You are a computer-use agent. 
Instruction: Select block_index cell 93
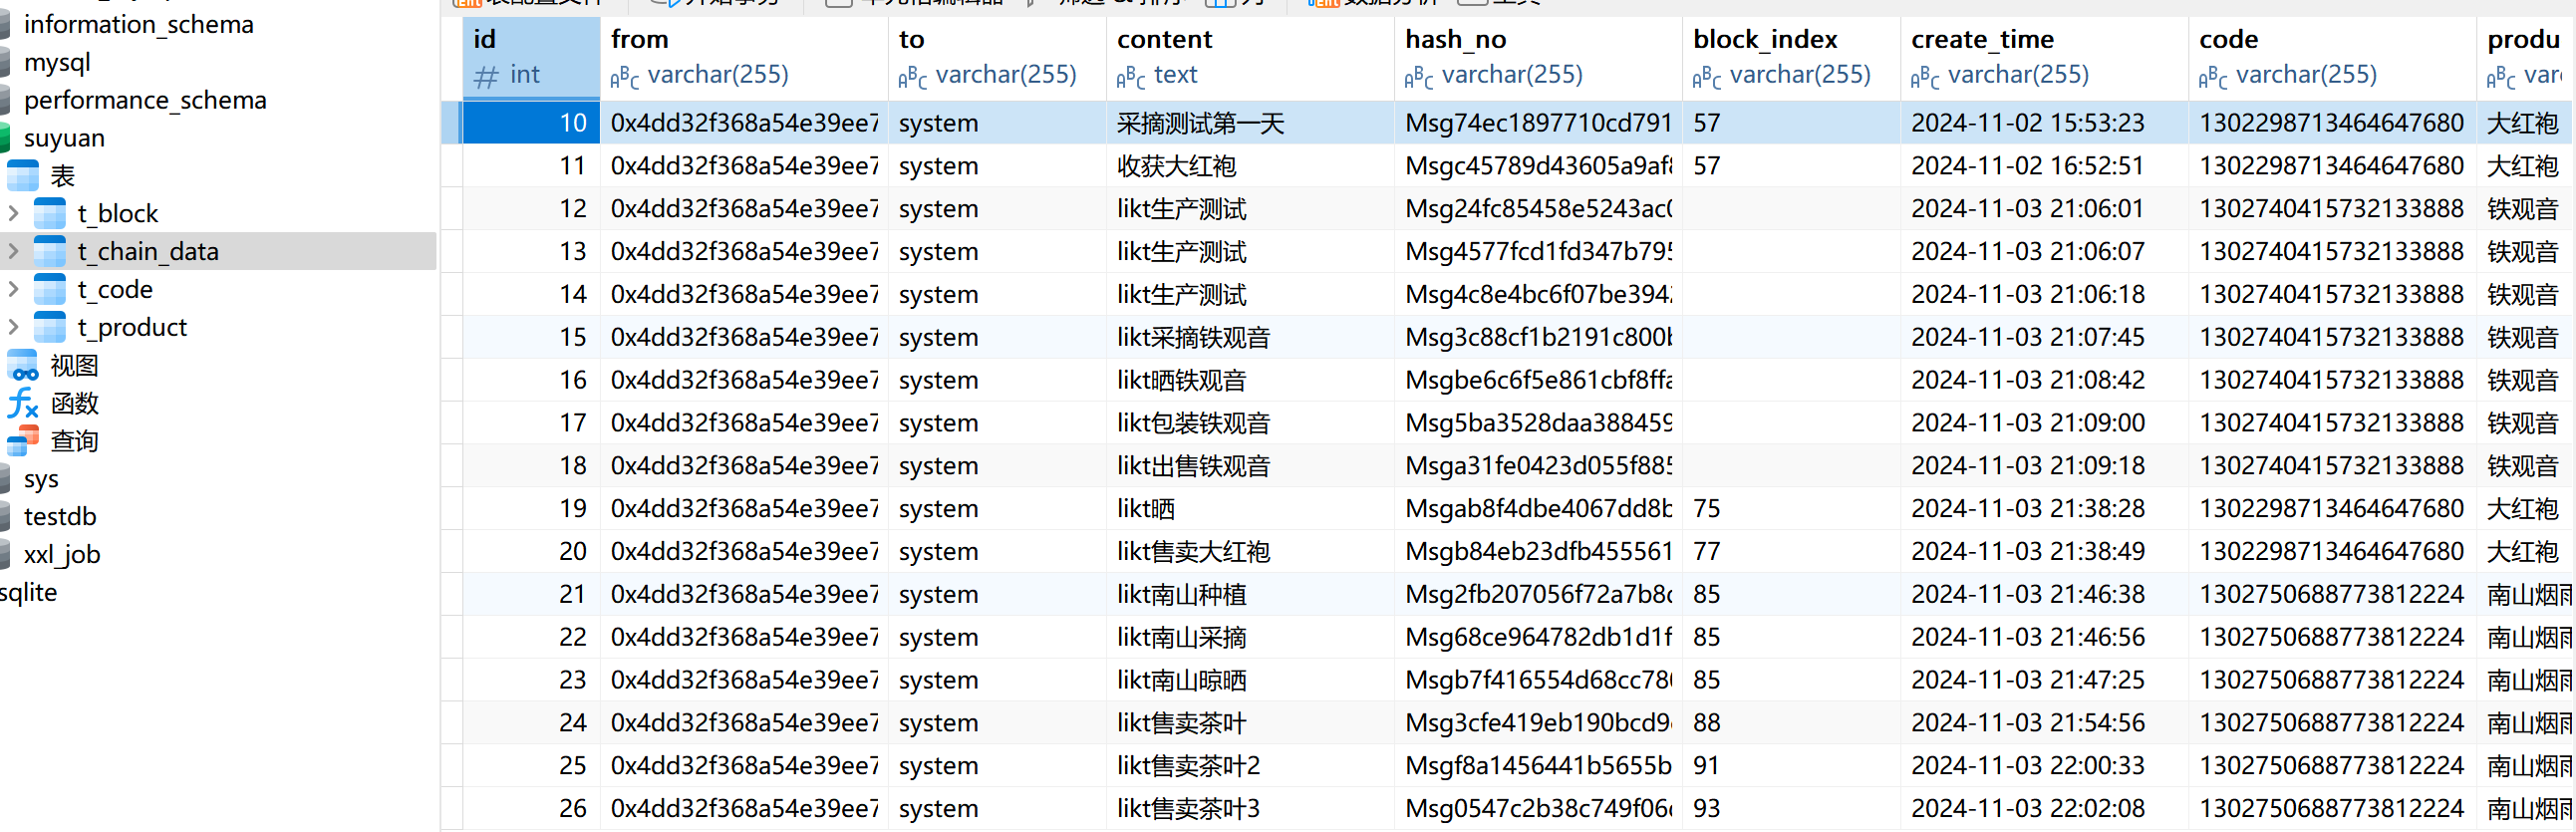[1791, 808]
